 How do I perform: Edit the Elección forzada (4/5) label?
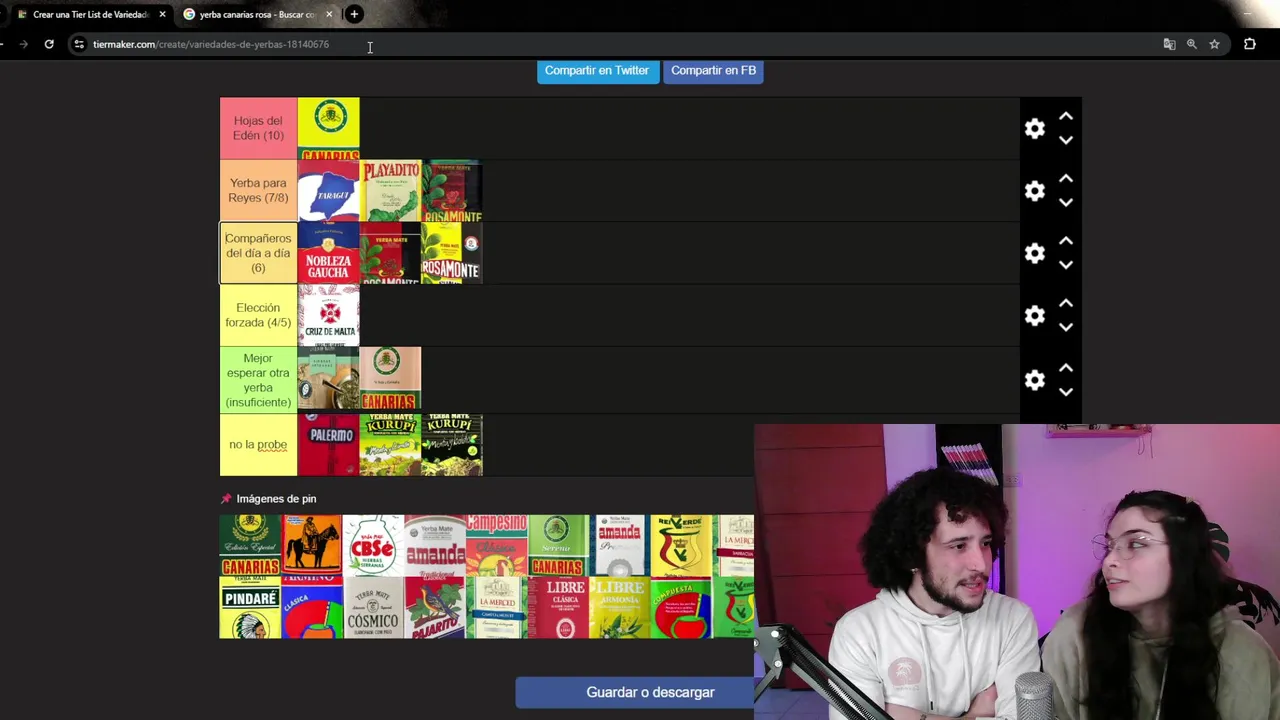pyautogui.click(x=258, y=315)
